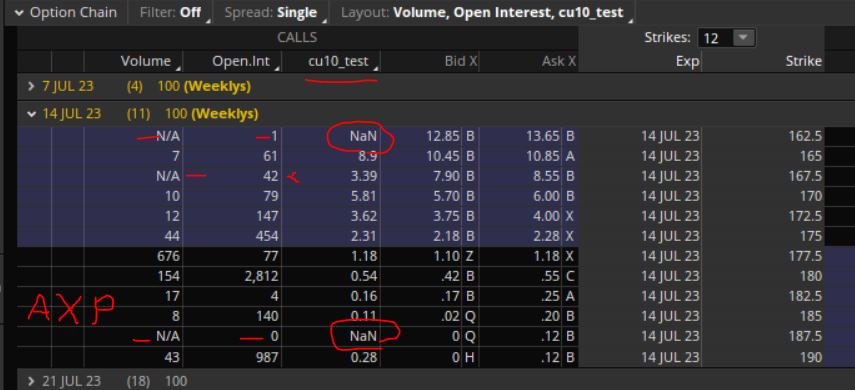855x390 pixels.
Task: Select bid 7.90 for 167.5 strike
Action: [446, 177]
